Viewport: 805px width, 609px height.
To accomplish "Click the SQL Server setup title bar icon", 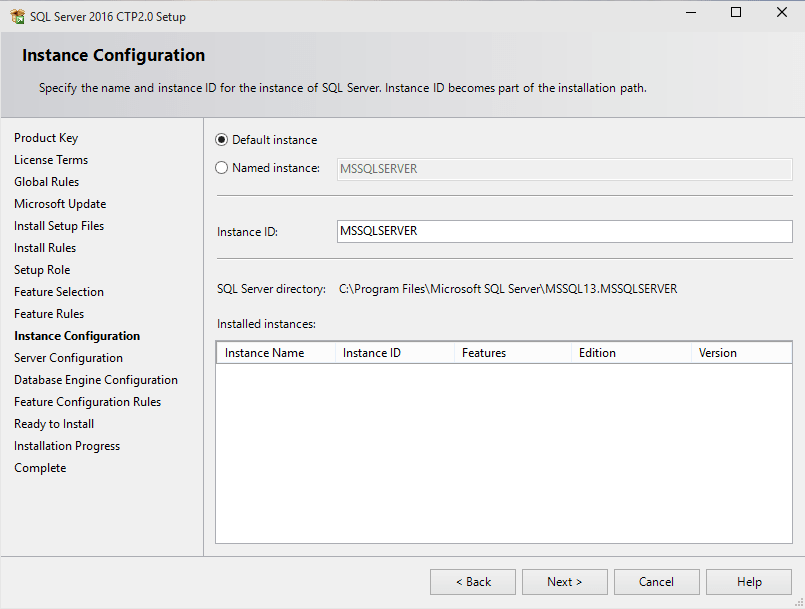I will 17,16.
